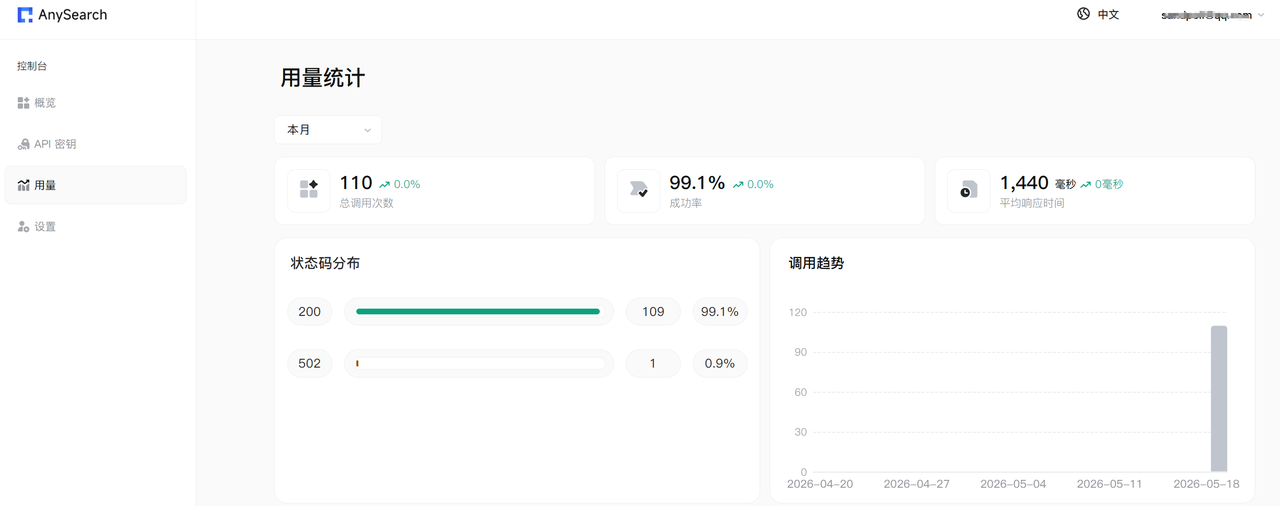
Task: Click the 30 y-axis label
Action: coord(800,432)
